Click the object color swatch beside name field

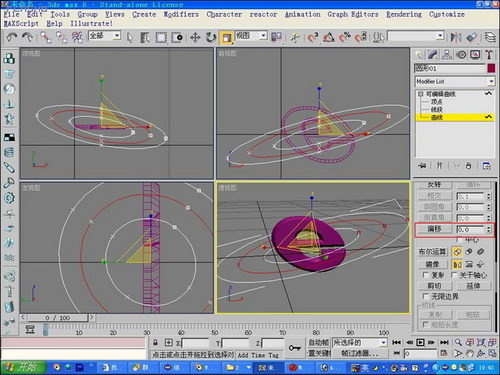point(491,68)
